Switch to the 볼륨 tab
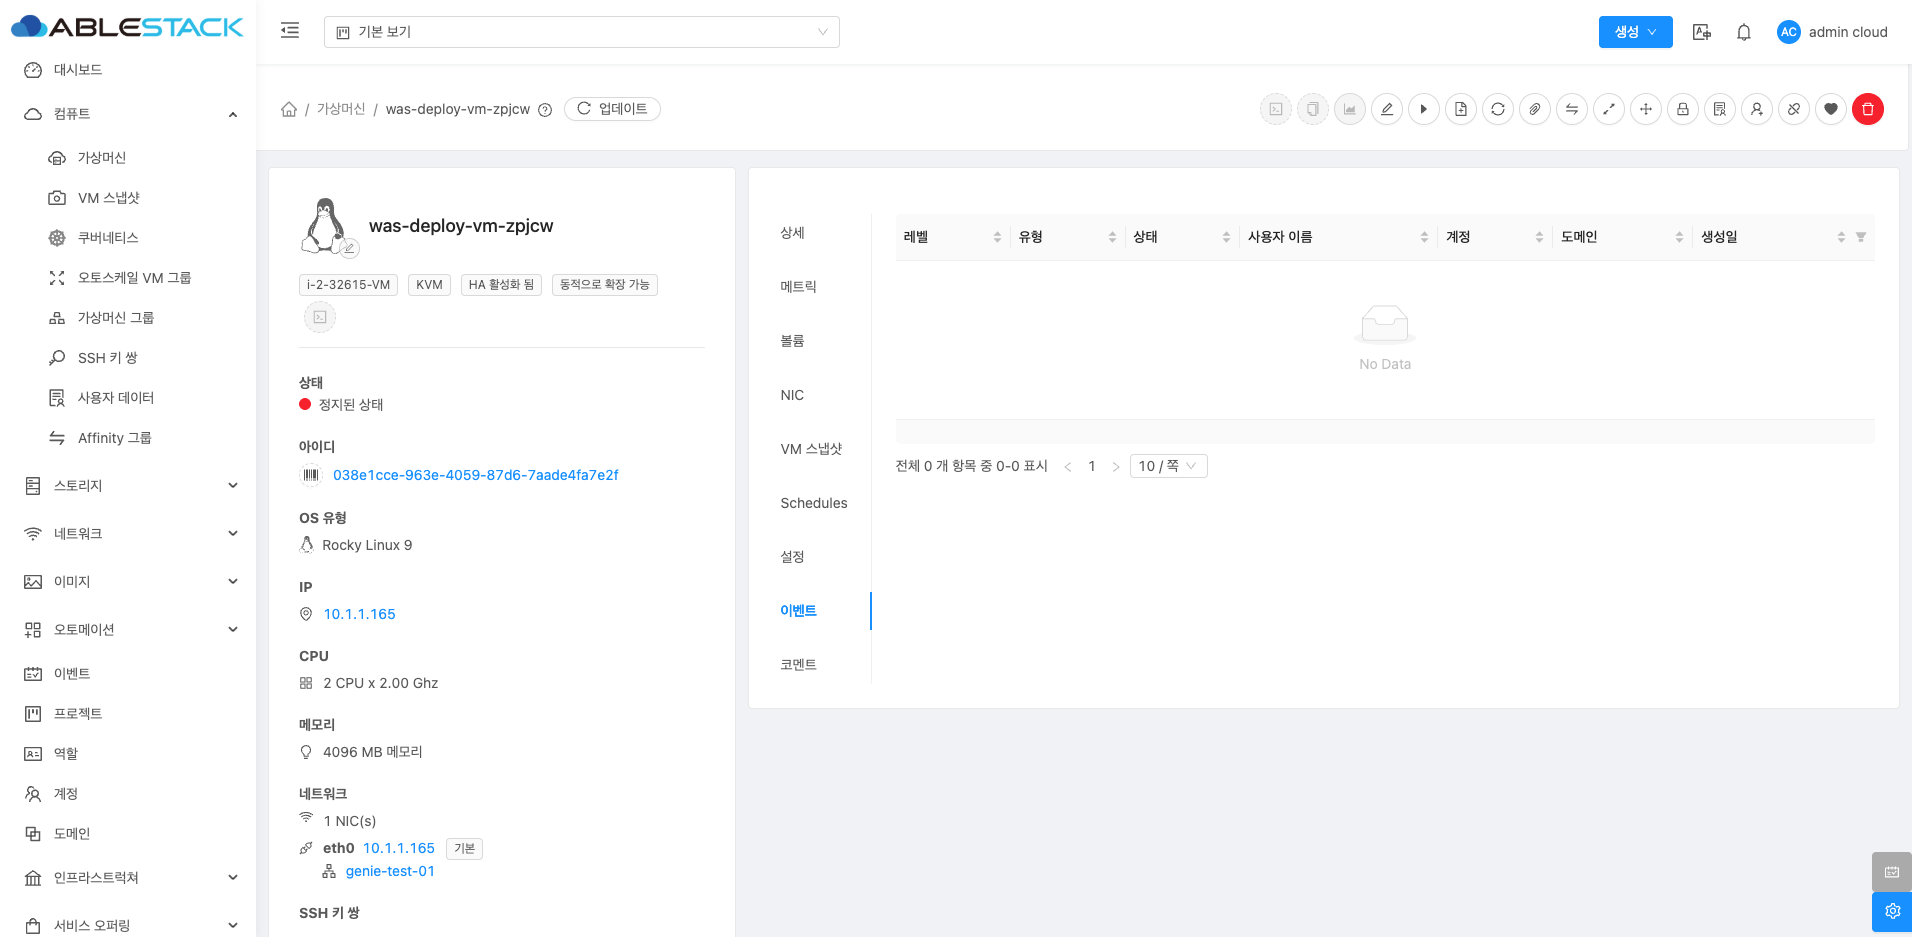The image size is (1912, 937). [x=792, y=341]
